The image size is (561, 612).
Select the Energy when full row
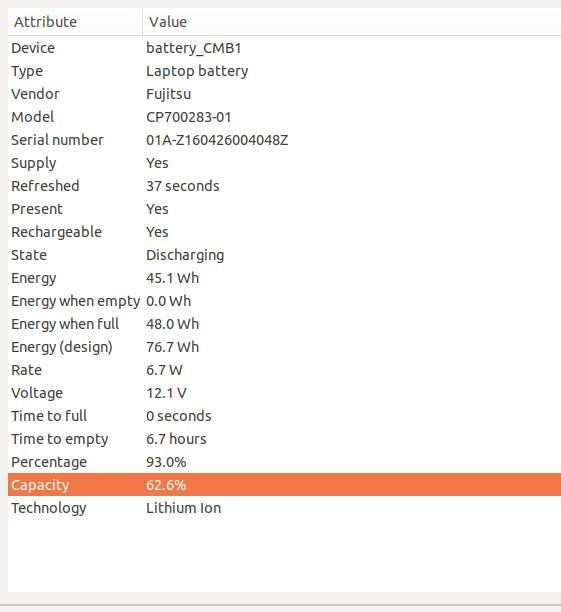click(x=284, y=324)
